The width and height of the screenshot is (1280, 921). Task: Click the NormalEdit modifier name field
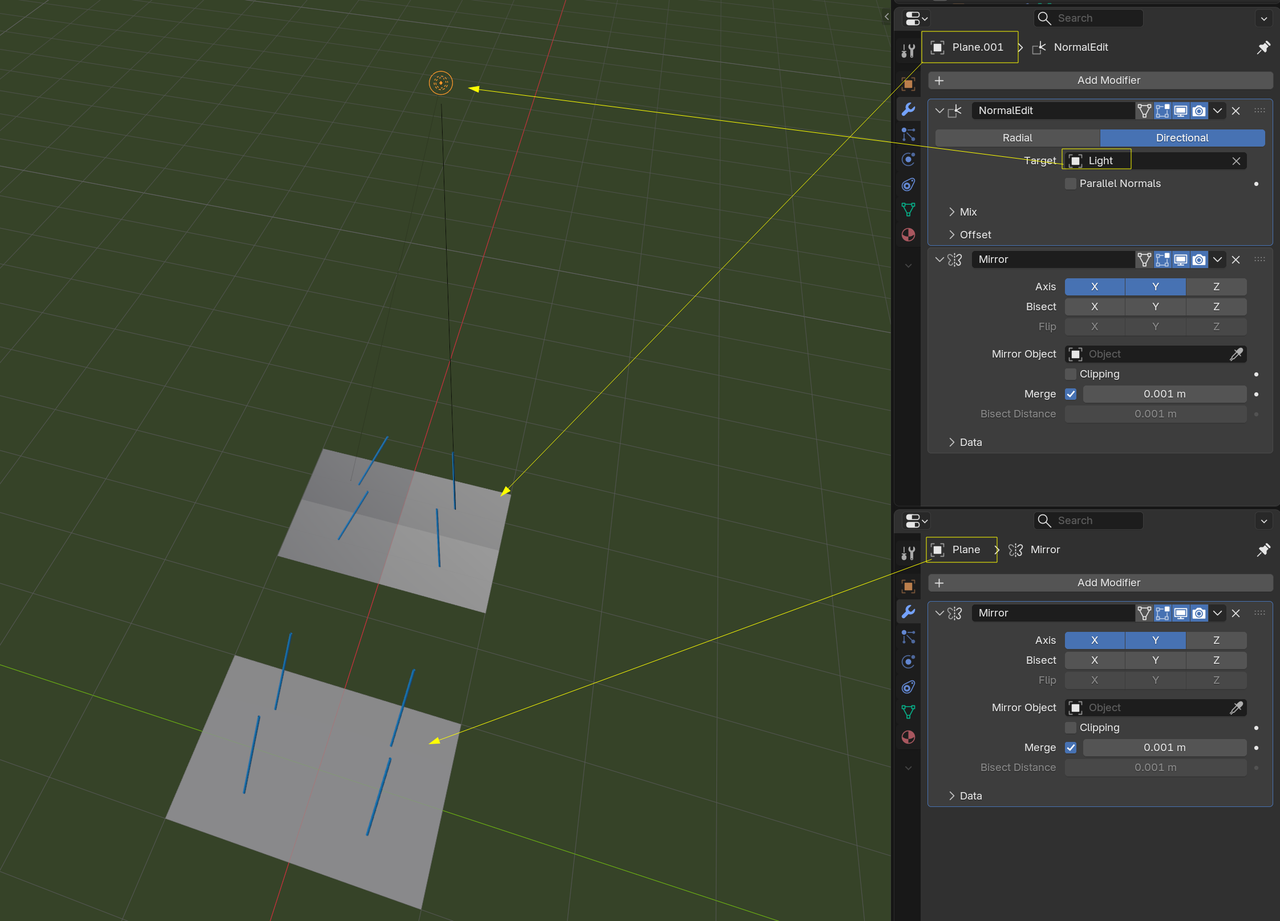pos(1052,111)
